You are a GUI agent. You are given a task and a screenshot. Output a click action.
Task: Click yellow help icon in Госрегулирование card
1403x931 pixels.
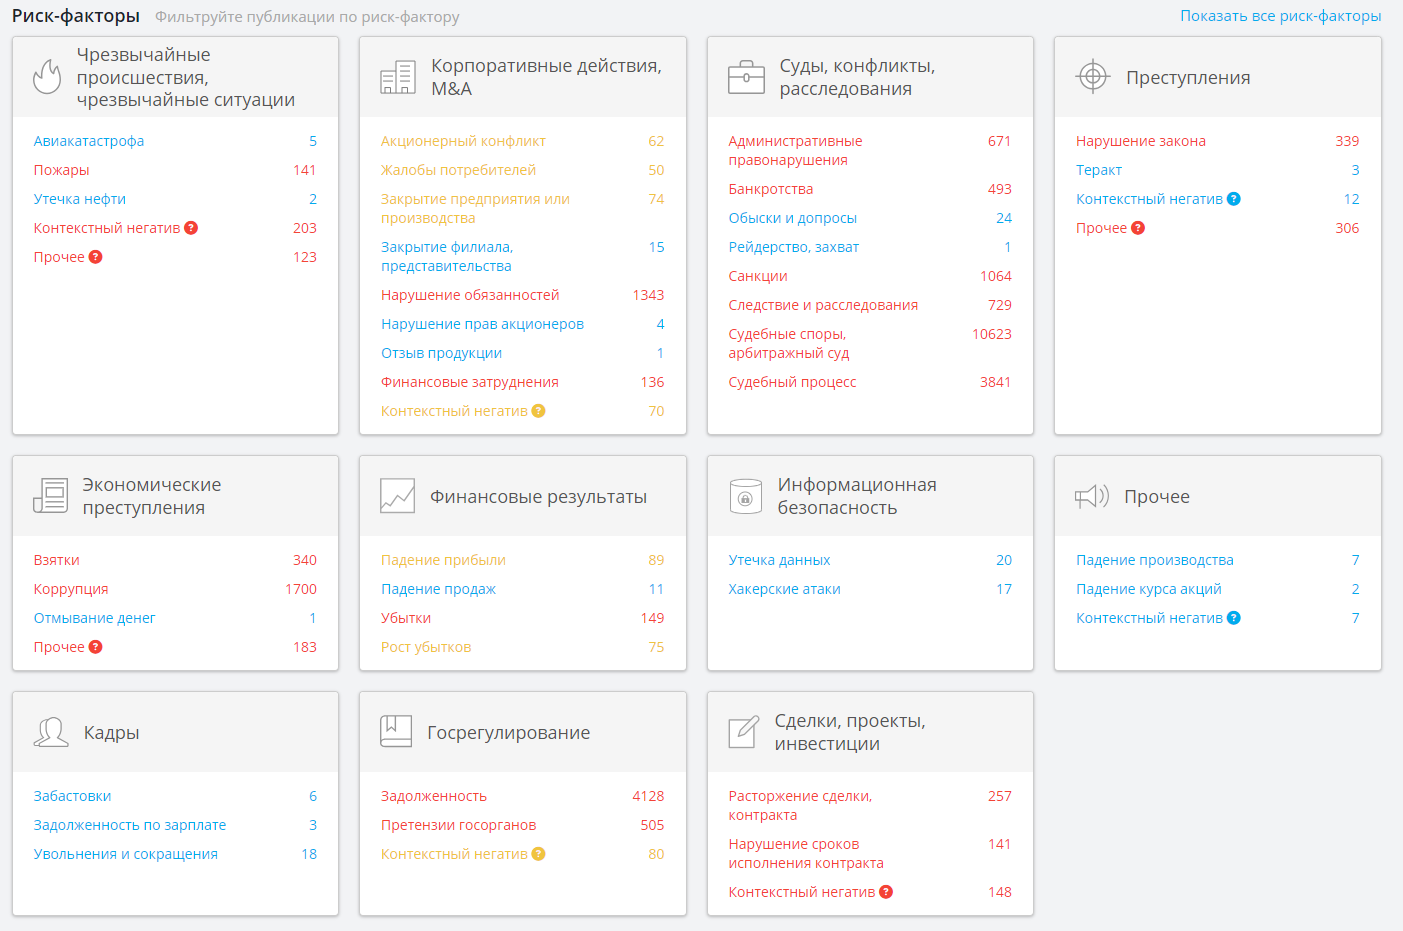(x=538, y=854)
